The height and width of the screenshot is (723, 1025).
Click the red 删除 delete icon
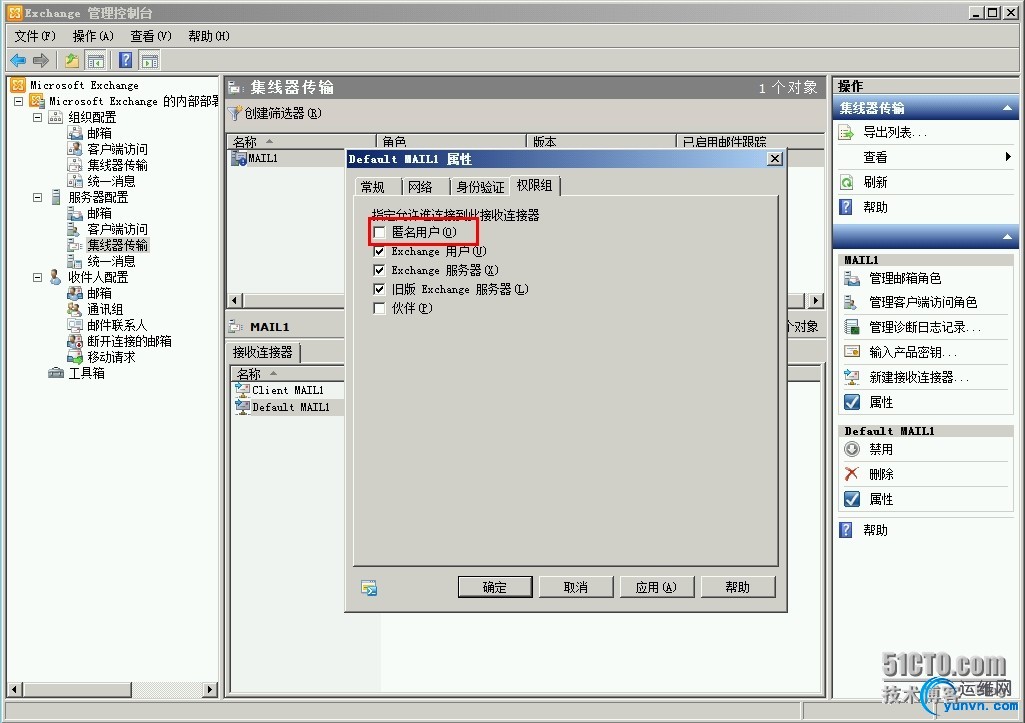(x=851, y=474)
